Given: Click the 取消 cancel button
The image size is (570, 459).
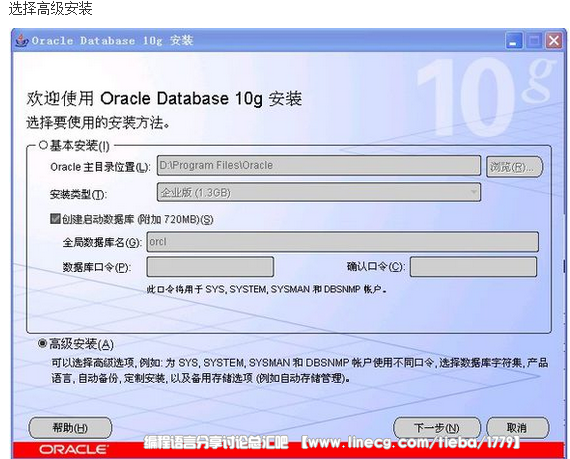Looking at the screenshot, I should point(517,428).
